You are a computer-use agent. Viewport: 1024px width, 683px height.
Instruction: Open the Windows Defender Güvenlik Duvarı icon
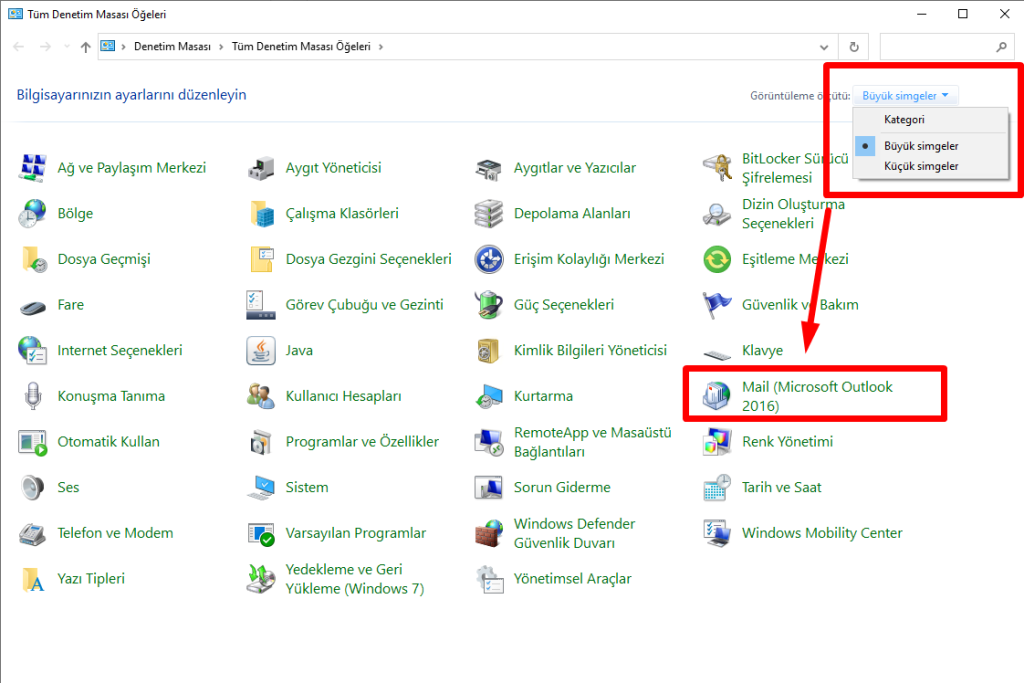click(489, 533)
